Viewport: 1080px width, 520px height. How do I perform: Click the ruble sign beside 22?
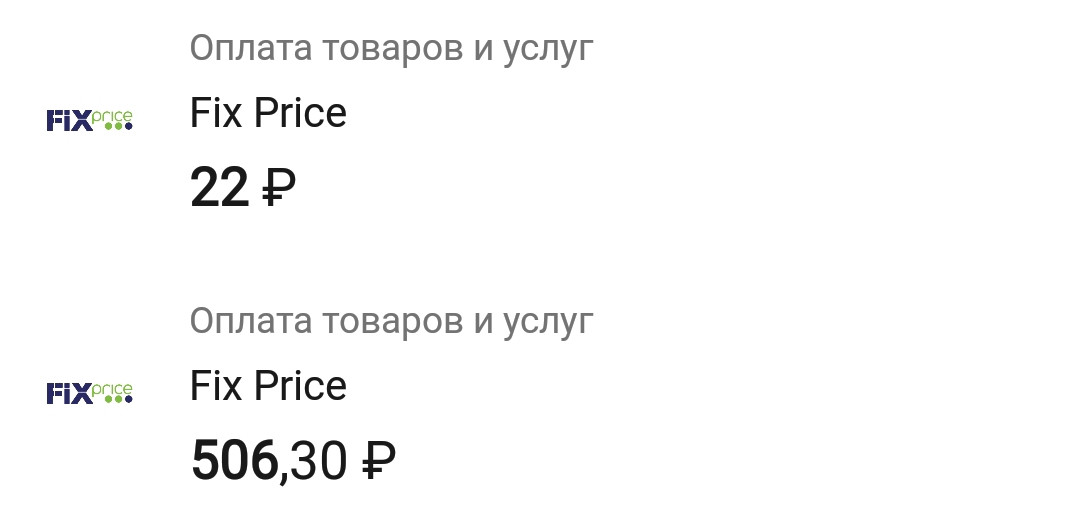click(x=279, y=187)
